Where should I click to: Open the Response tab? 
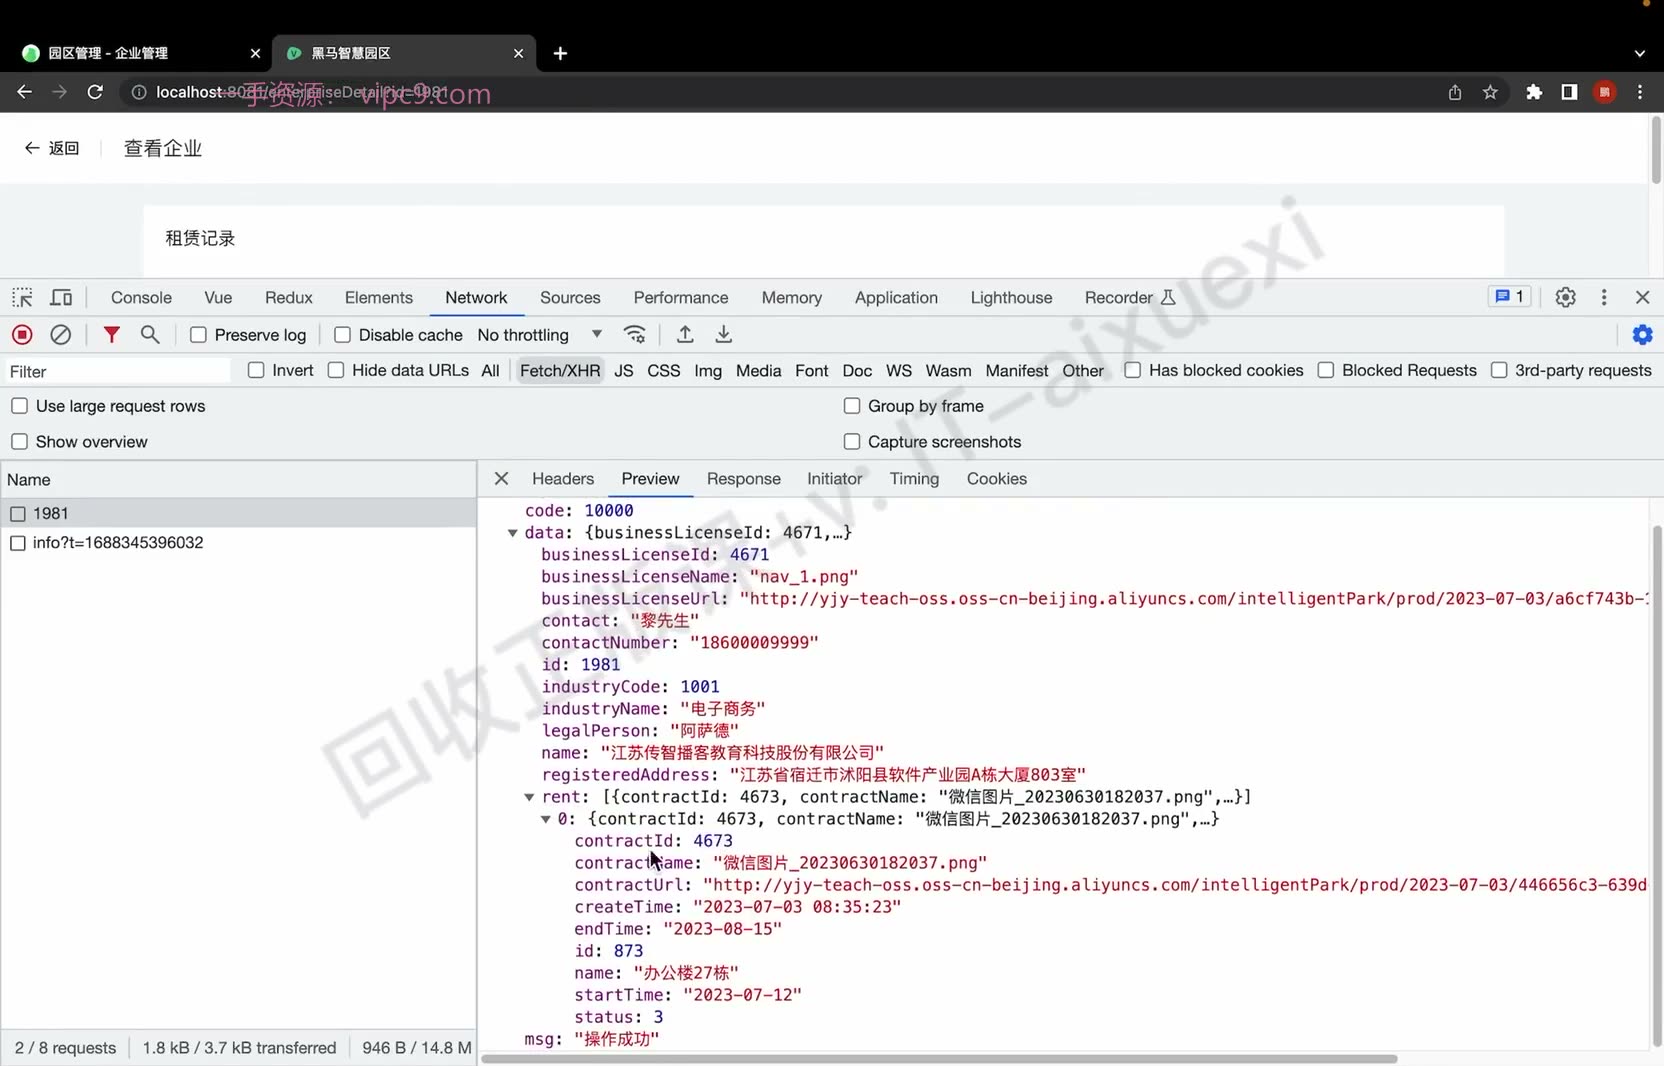(x=743, y=479)
